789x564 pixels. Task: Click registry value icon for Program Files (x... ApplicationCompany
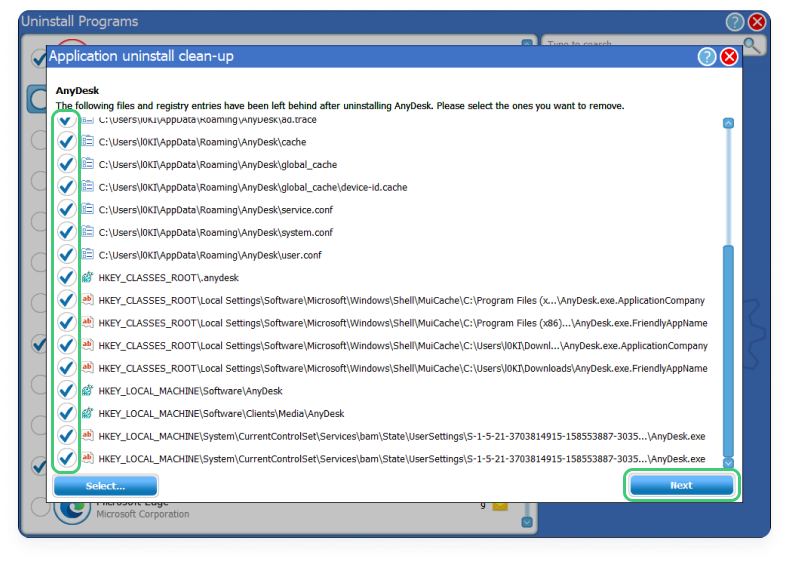[88, 300]
